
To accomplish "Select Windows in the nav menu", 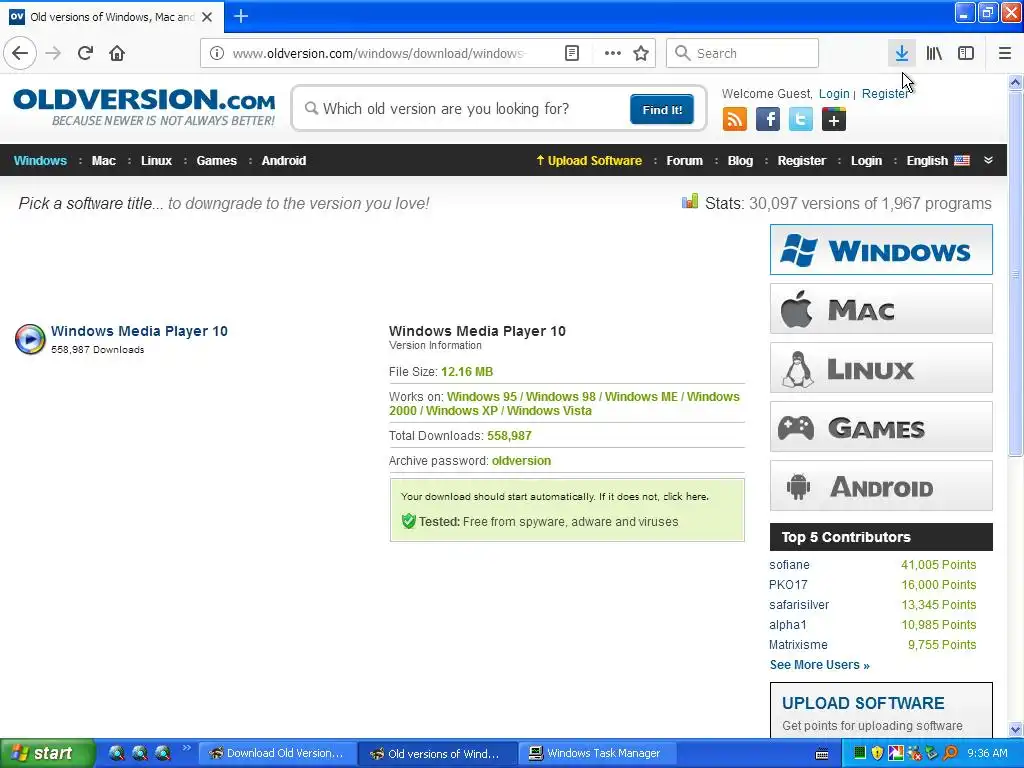I will point(40,161).
